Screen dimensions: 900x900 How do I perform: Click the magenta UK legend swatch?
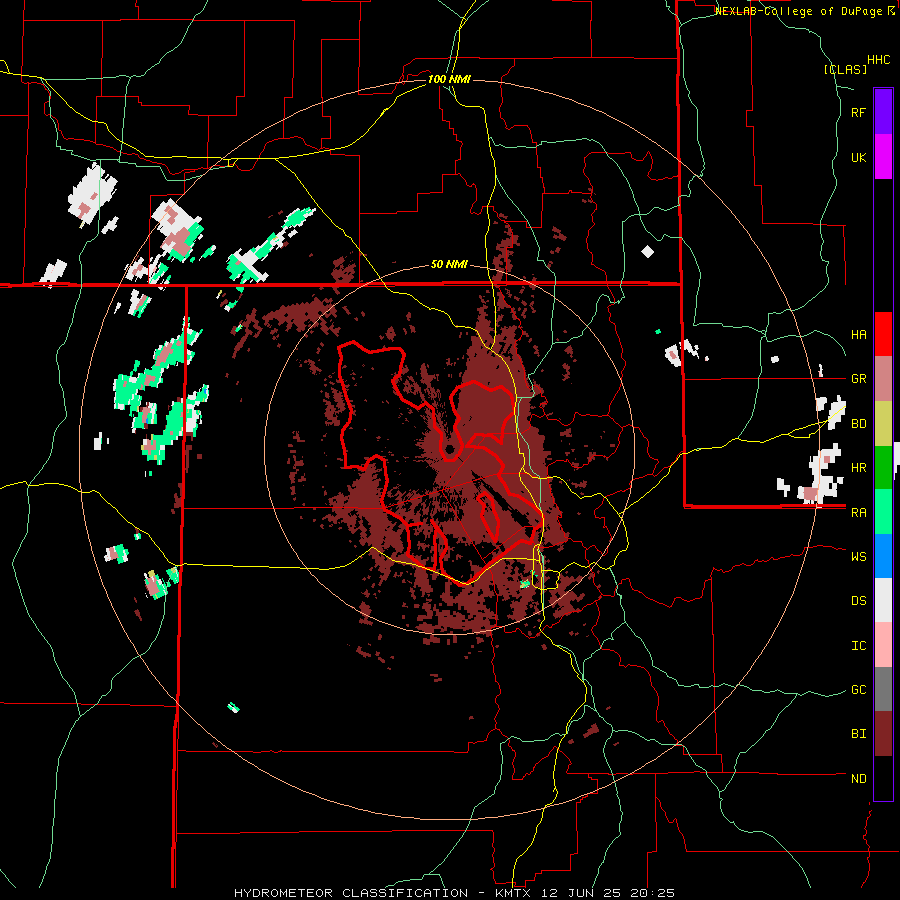tap(883, 157)
